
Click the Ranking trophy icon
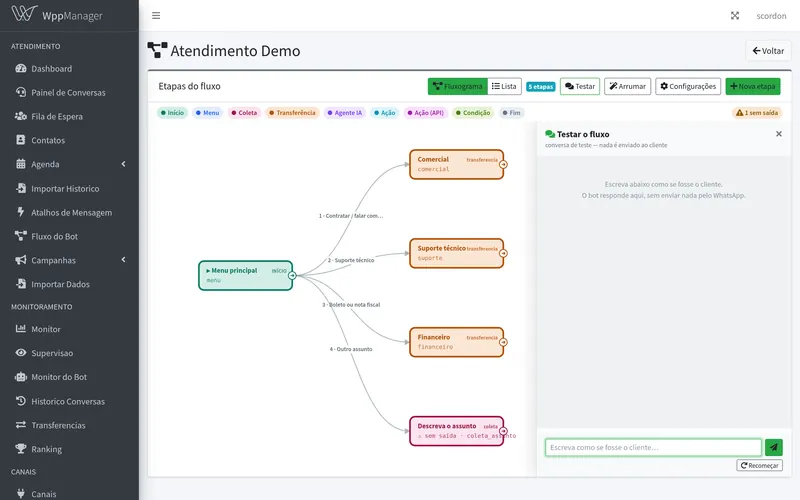20,449
